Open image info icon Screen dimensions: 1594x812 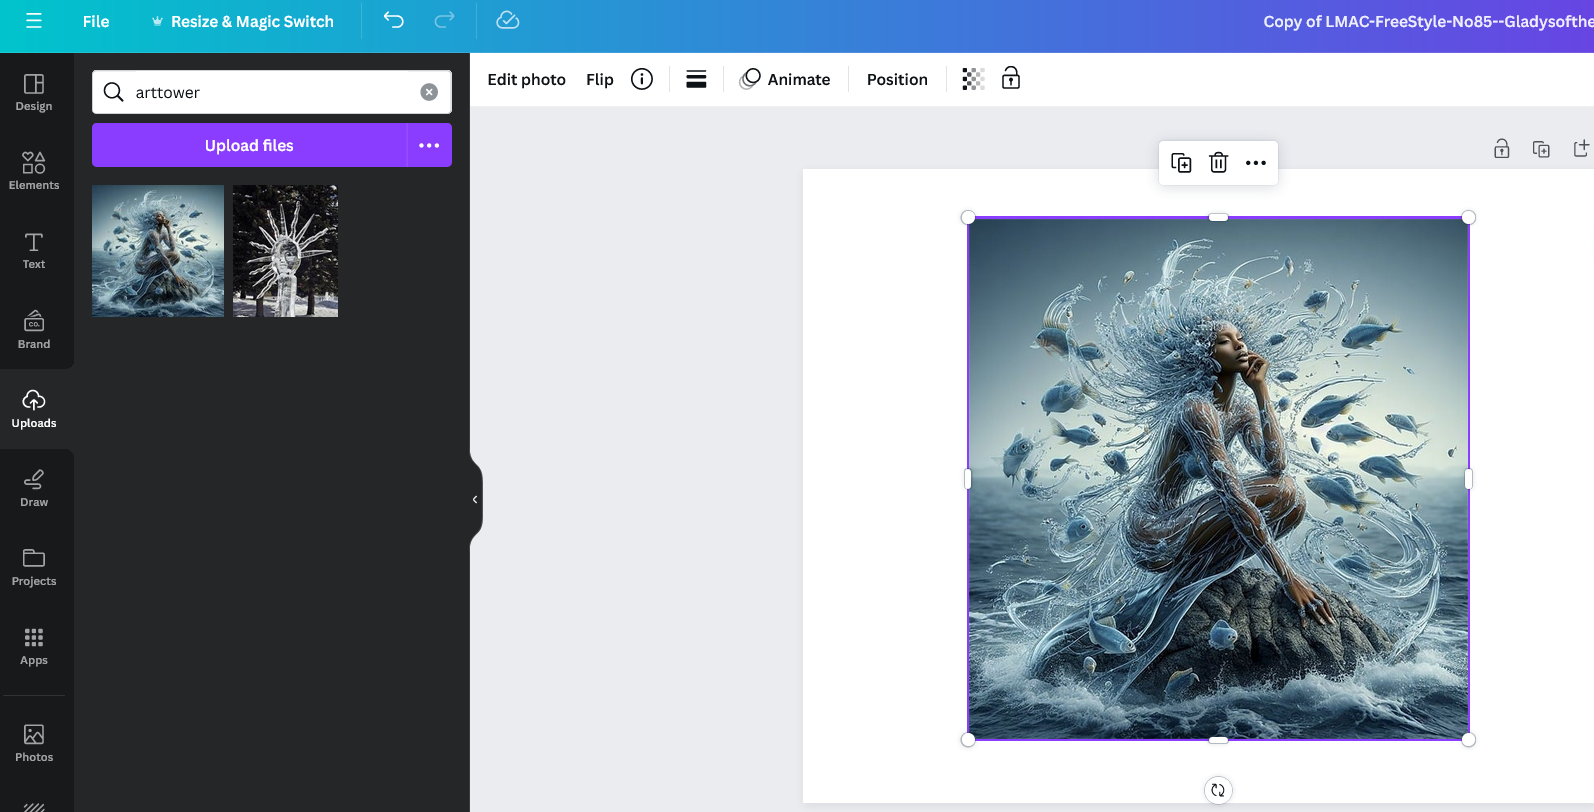click(x=642, y=79)
